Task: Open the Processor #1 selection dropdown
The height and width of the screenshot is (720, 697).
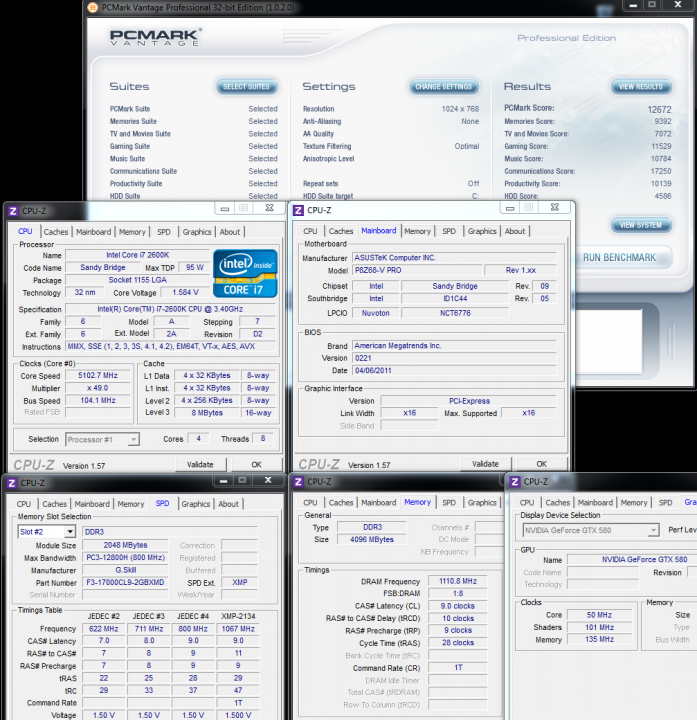Action: point(133,439)
